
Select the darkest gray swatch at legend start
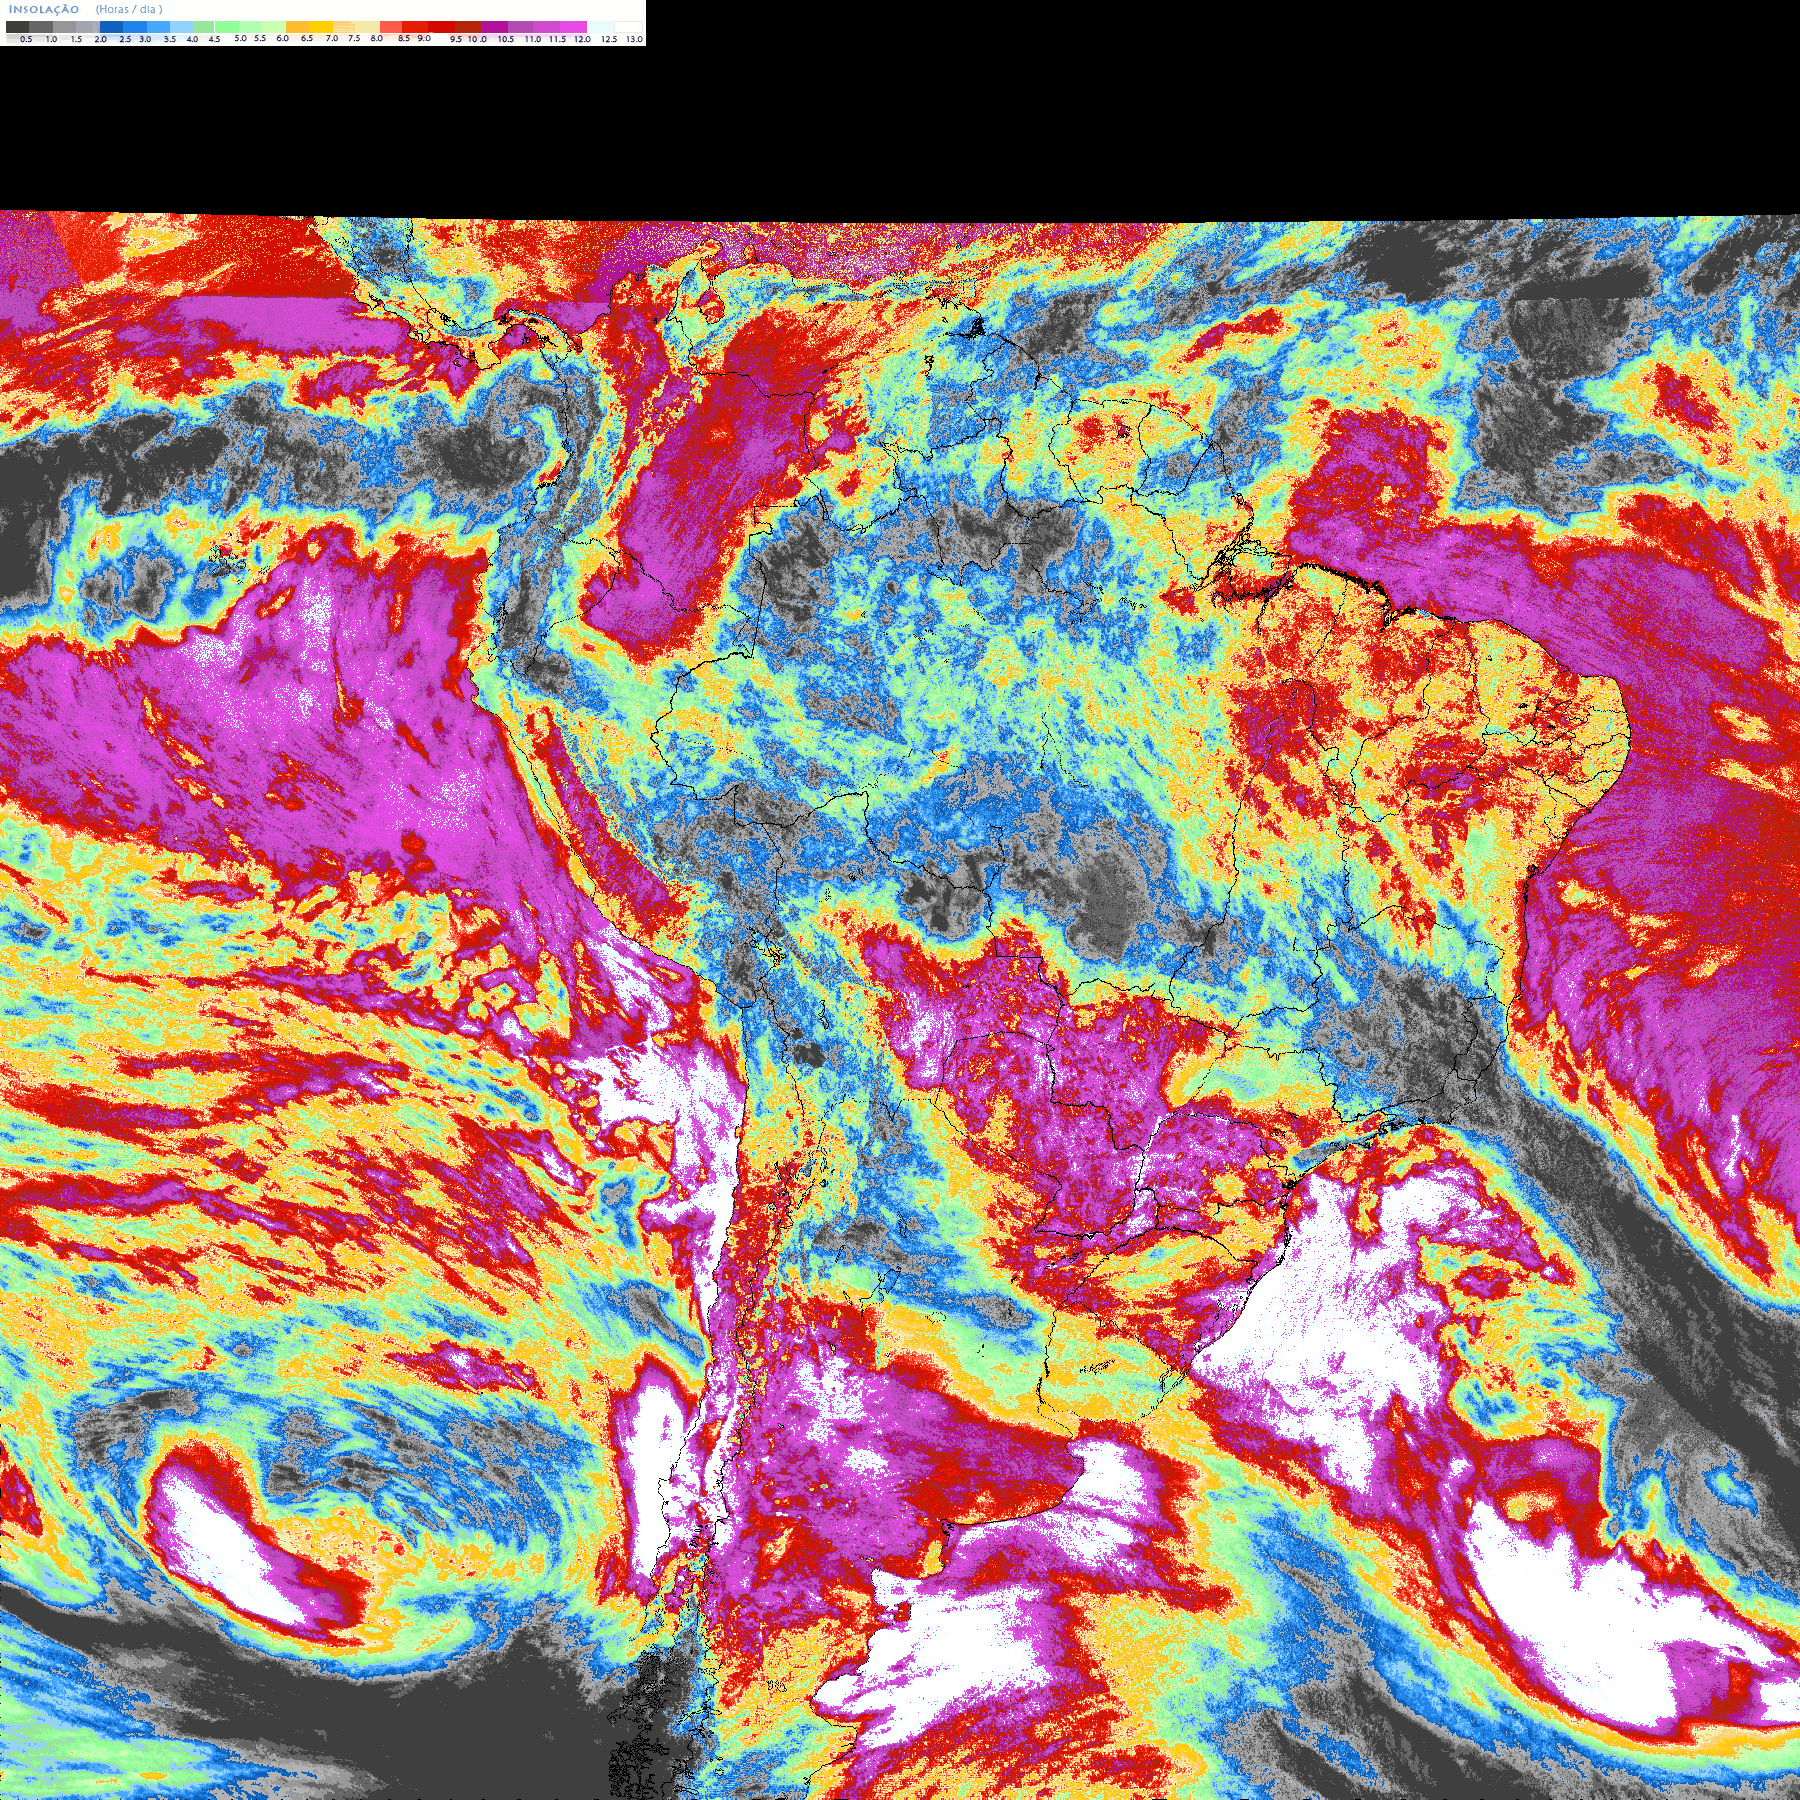17,27
